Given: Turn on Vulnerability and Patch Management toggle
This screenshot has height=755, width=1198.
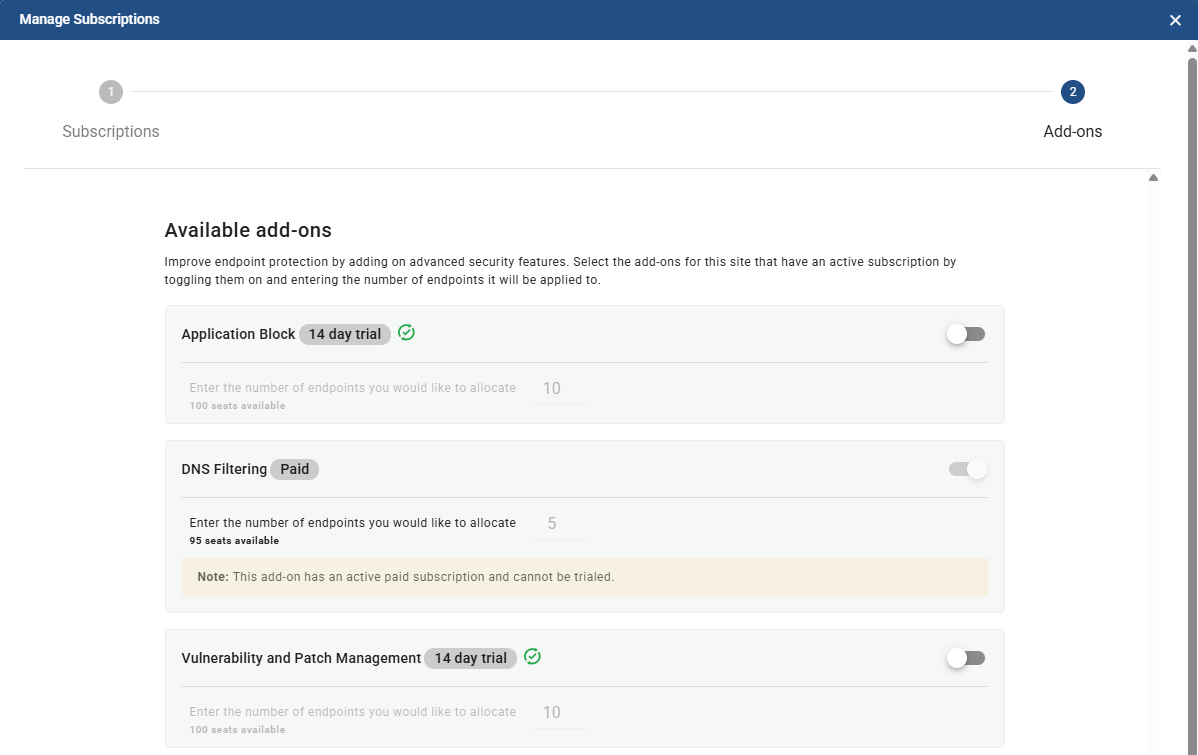Looking at the screenshot, I should (x=966, y=658).
